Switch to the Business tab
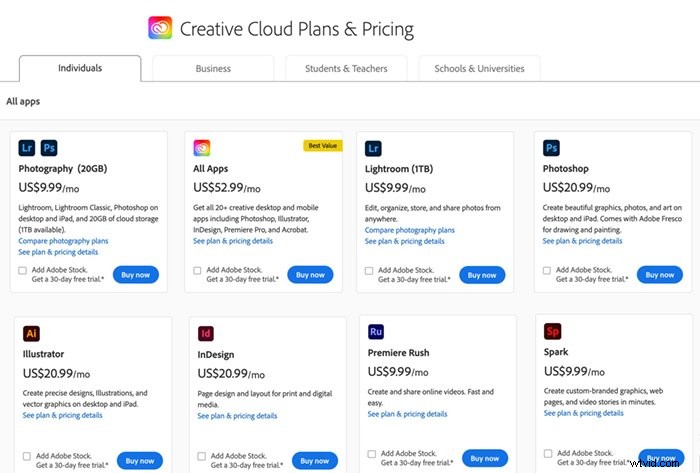 pyautogui.click(x=213, y=69)
